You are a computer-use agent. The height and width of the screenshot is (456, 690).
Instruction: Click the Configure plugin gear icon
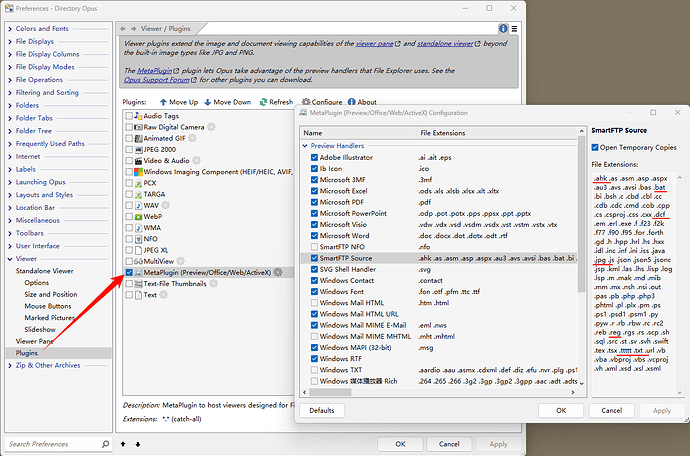click(306, 102)
